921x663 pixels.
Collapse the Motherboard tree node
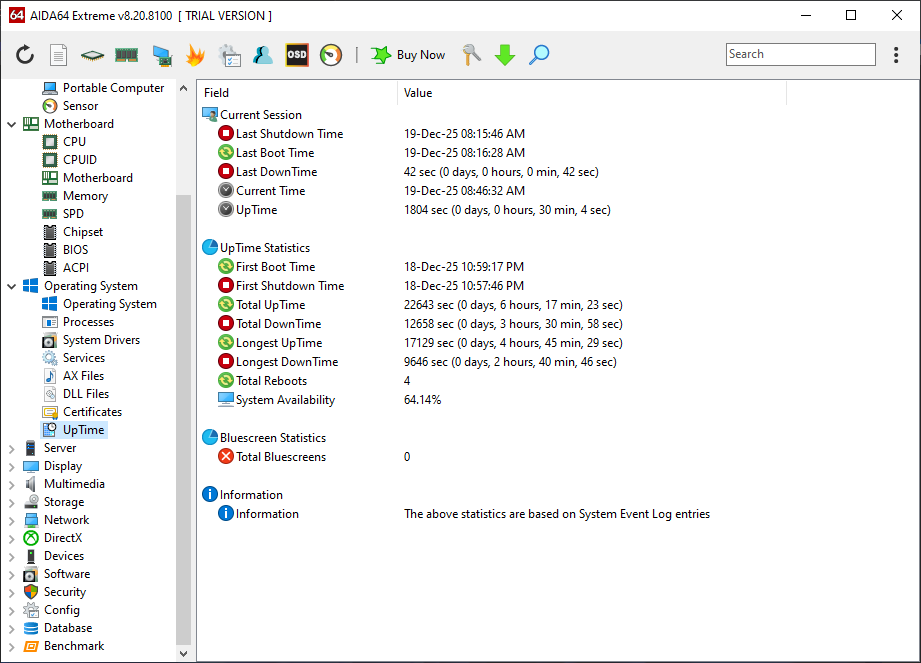tap(12, 124)
